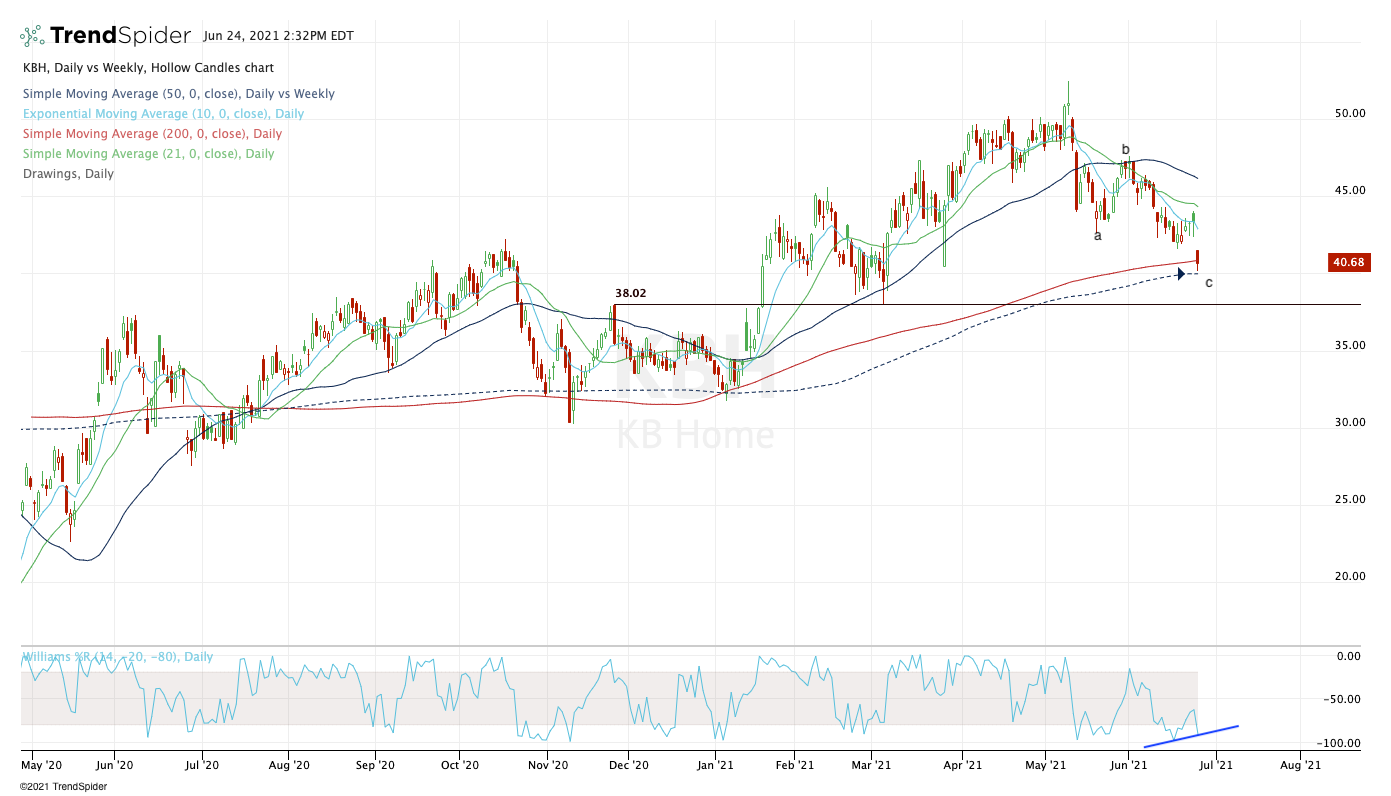Viewport: 1391px width, 796px height.
Task: Click the Dec '20 date axis label
Action: (629, 764)
